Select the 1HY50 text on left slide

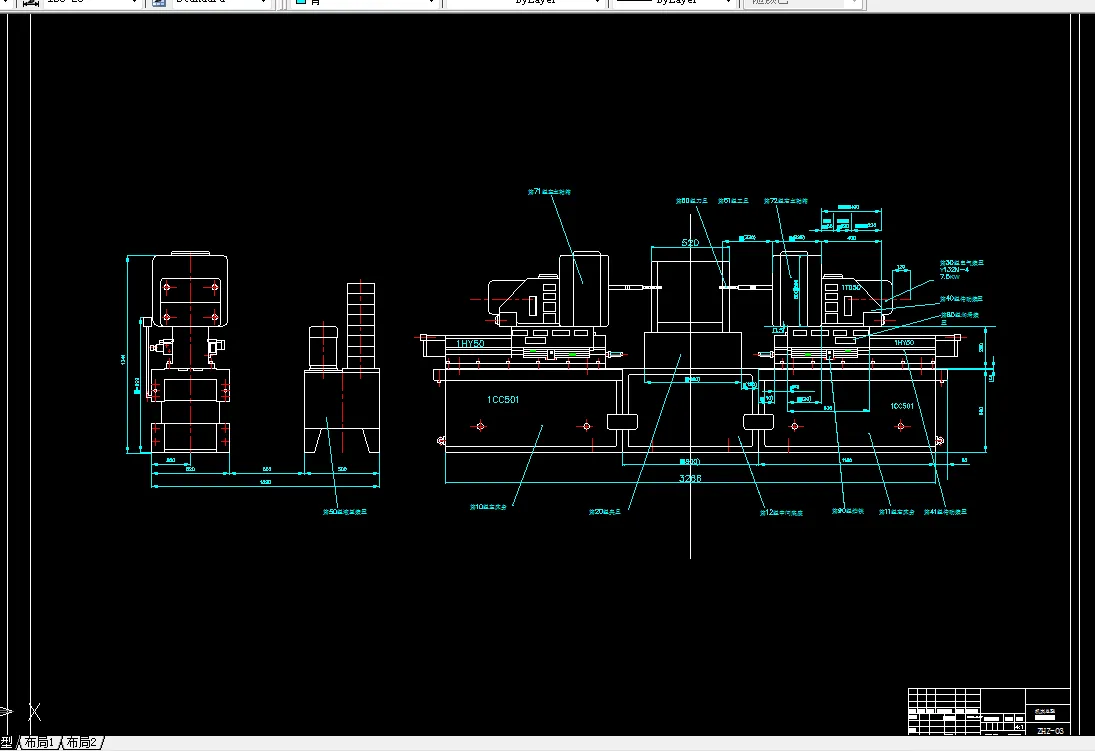click(x=470, y=344)
